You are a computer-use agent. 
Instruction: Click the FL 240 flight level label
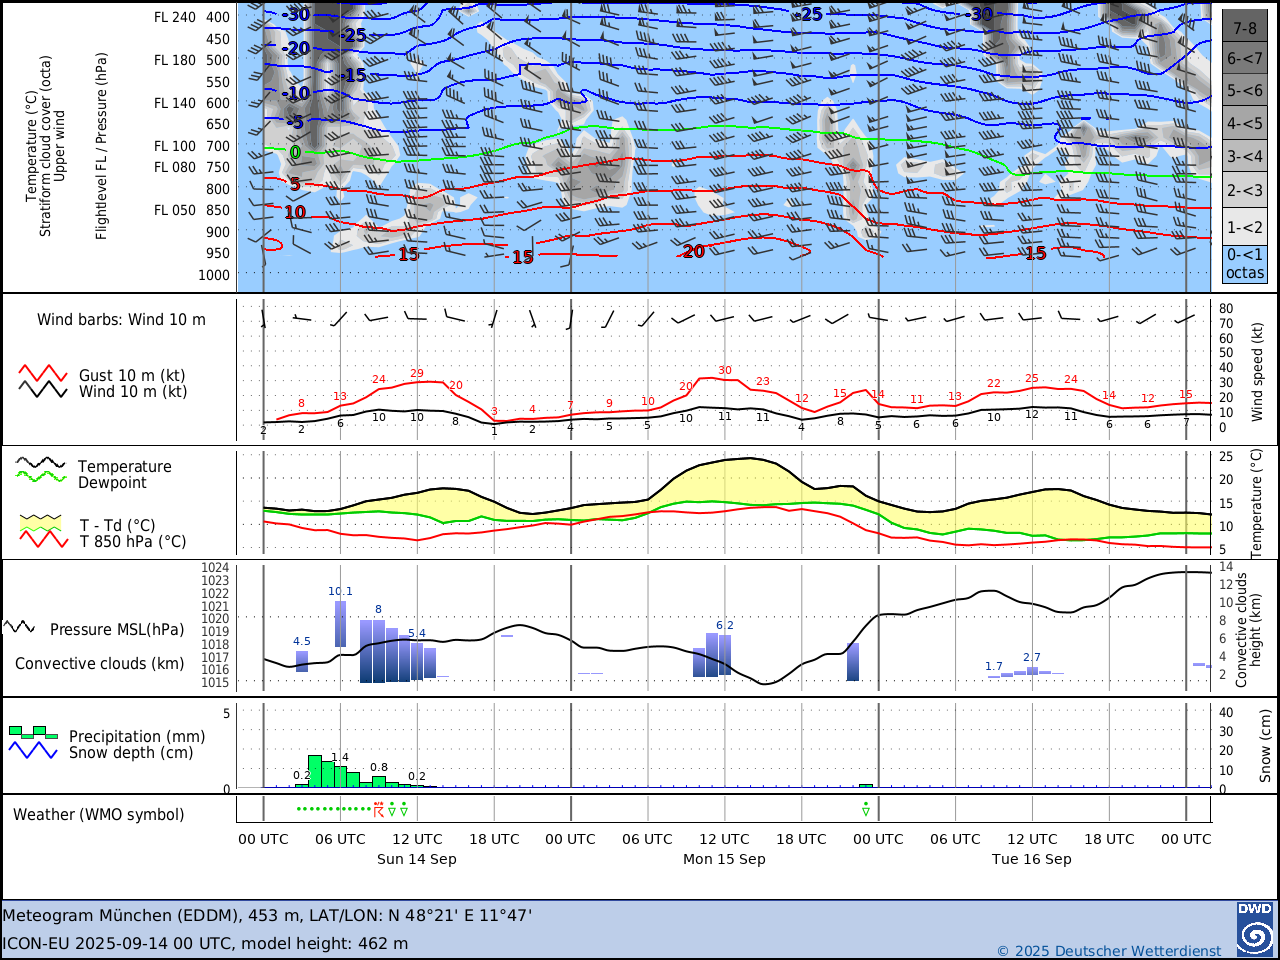point(175,17)
